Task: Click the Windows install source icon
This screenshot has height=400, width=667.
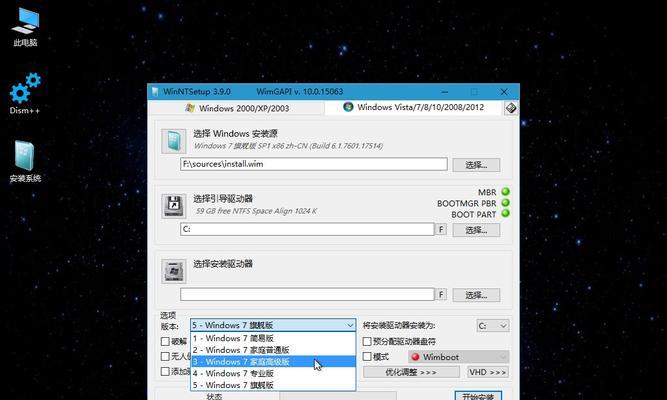Action: (x=174, y=141)
